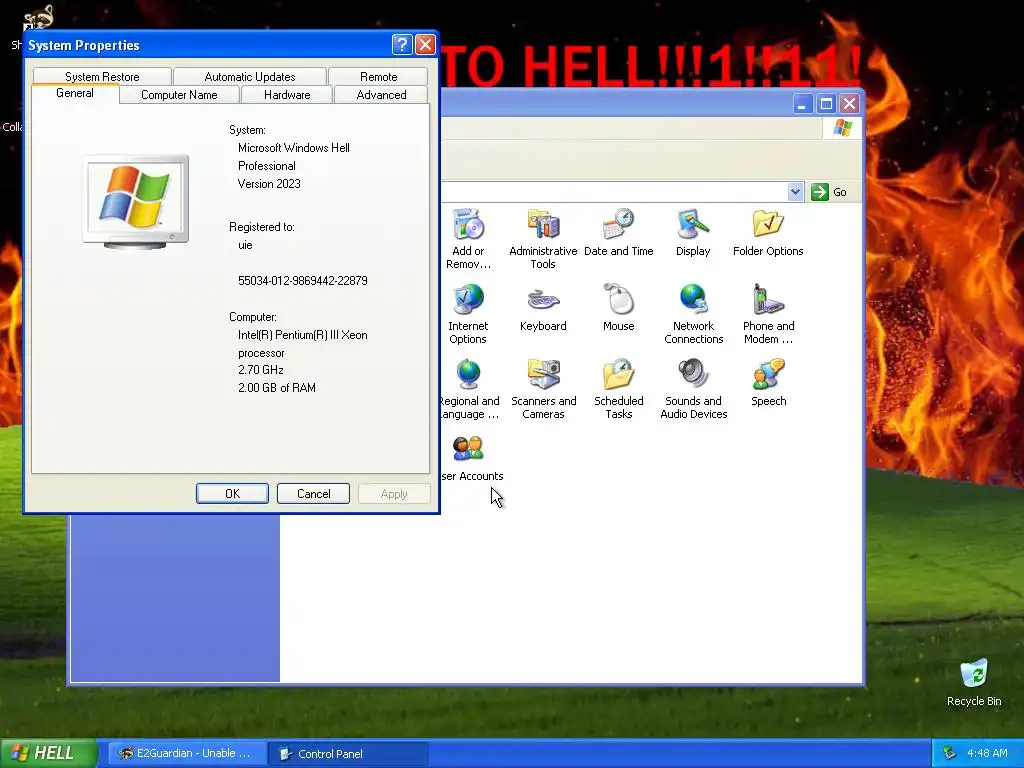This screenshot has height=768, width=1024.
Task: Open Regional and Language Options icon
Action: point(468,376)
